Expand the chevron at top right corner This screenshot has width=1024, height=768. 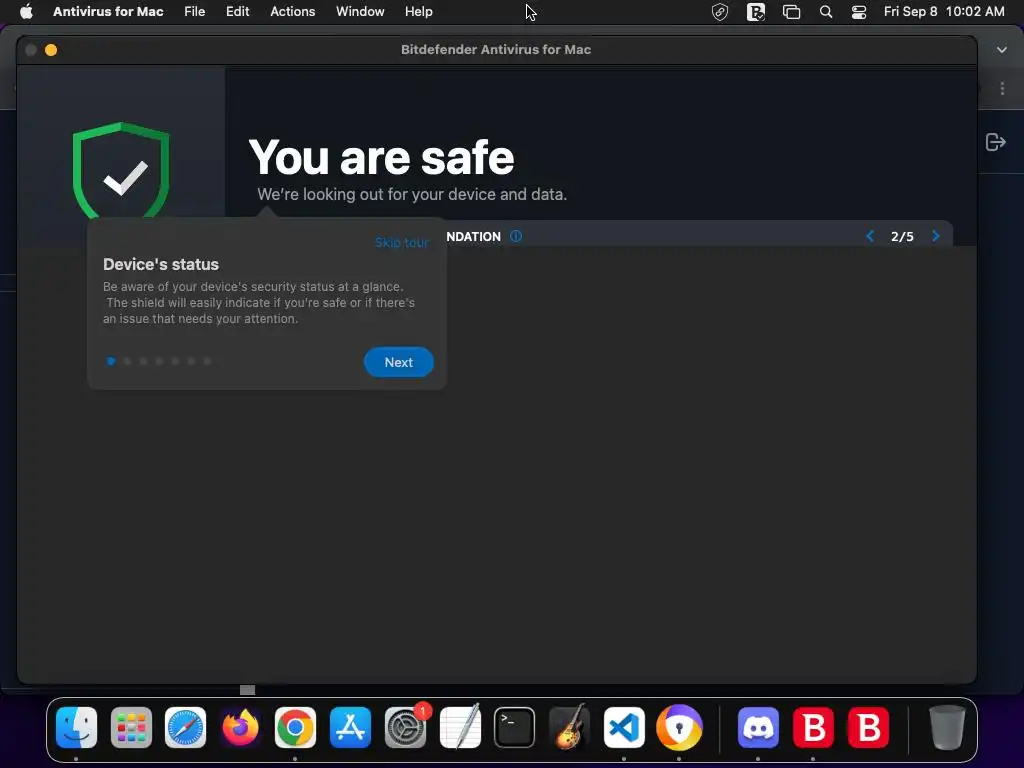coord(1002,50)
